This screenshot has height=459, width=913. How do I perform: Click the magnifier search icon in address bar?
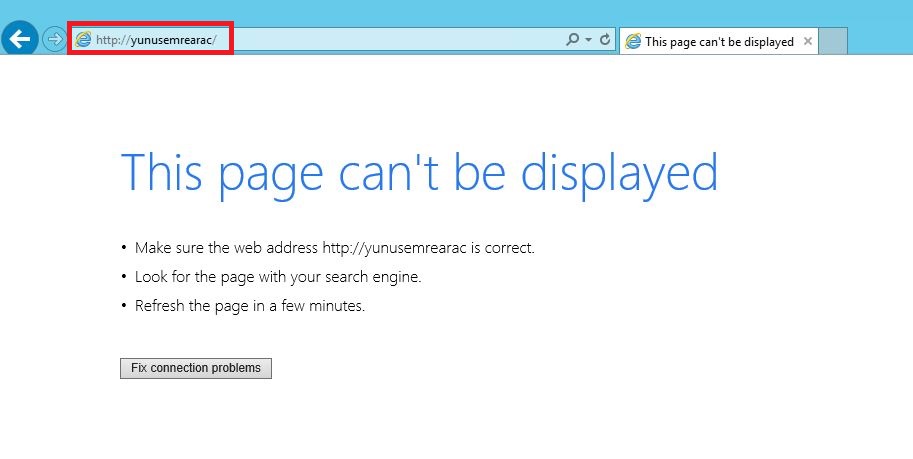pyautogui.click(x=572, y=40)
